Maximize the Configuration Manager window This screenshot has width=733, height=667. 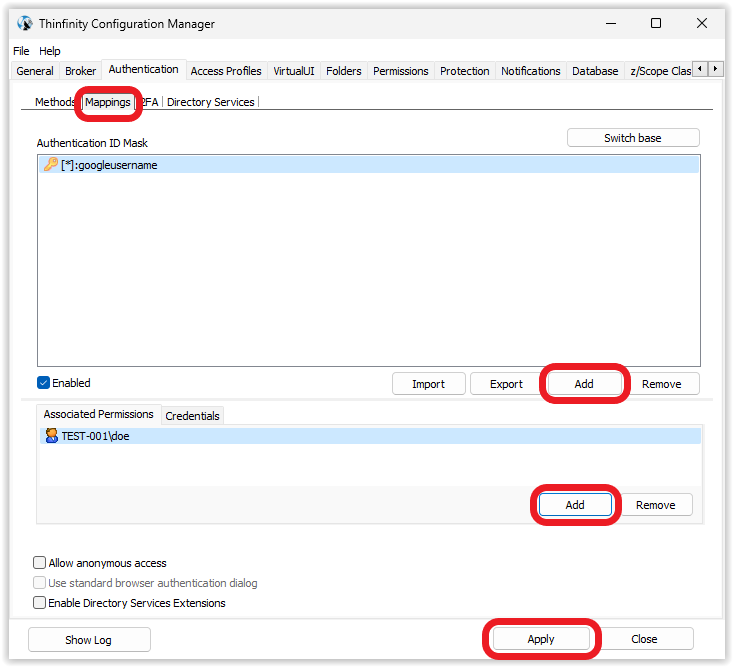coord(656,23)
